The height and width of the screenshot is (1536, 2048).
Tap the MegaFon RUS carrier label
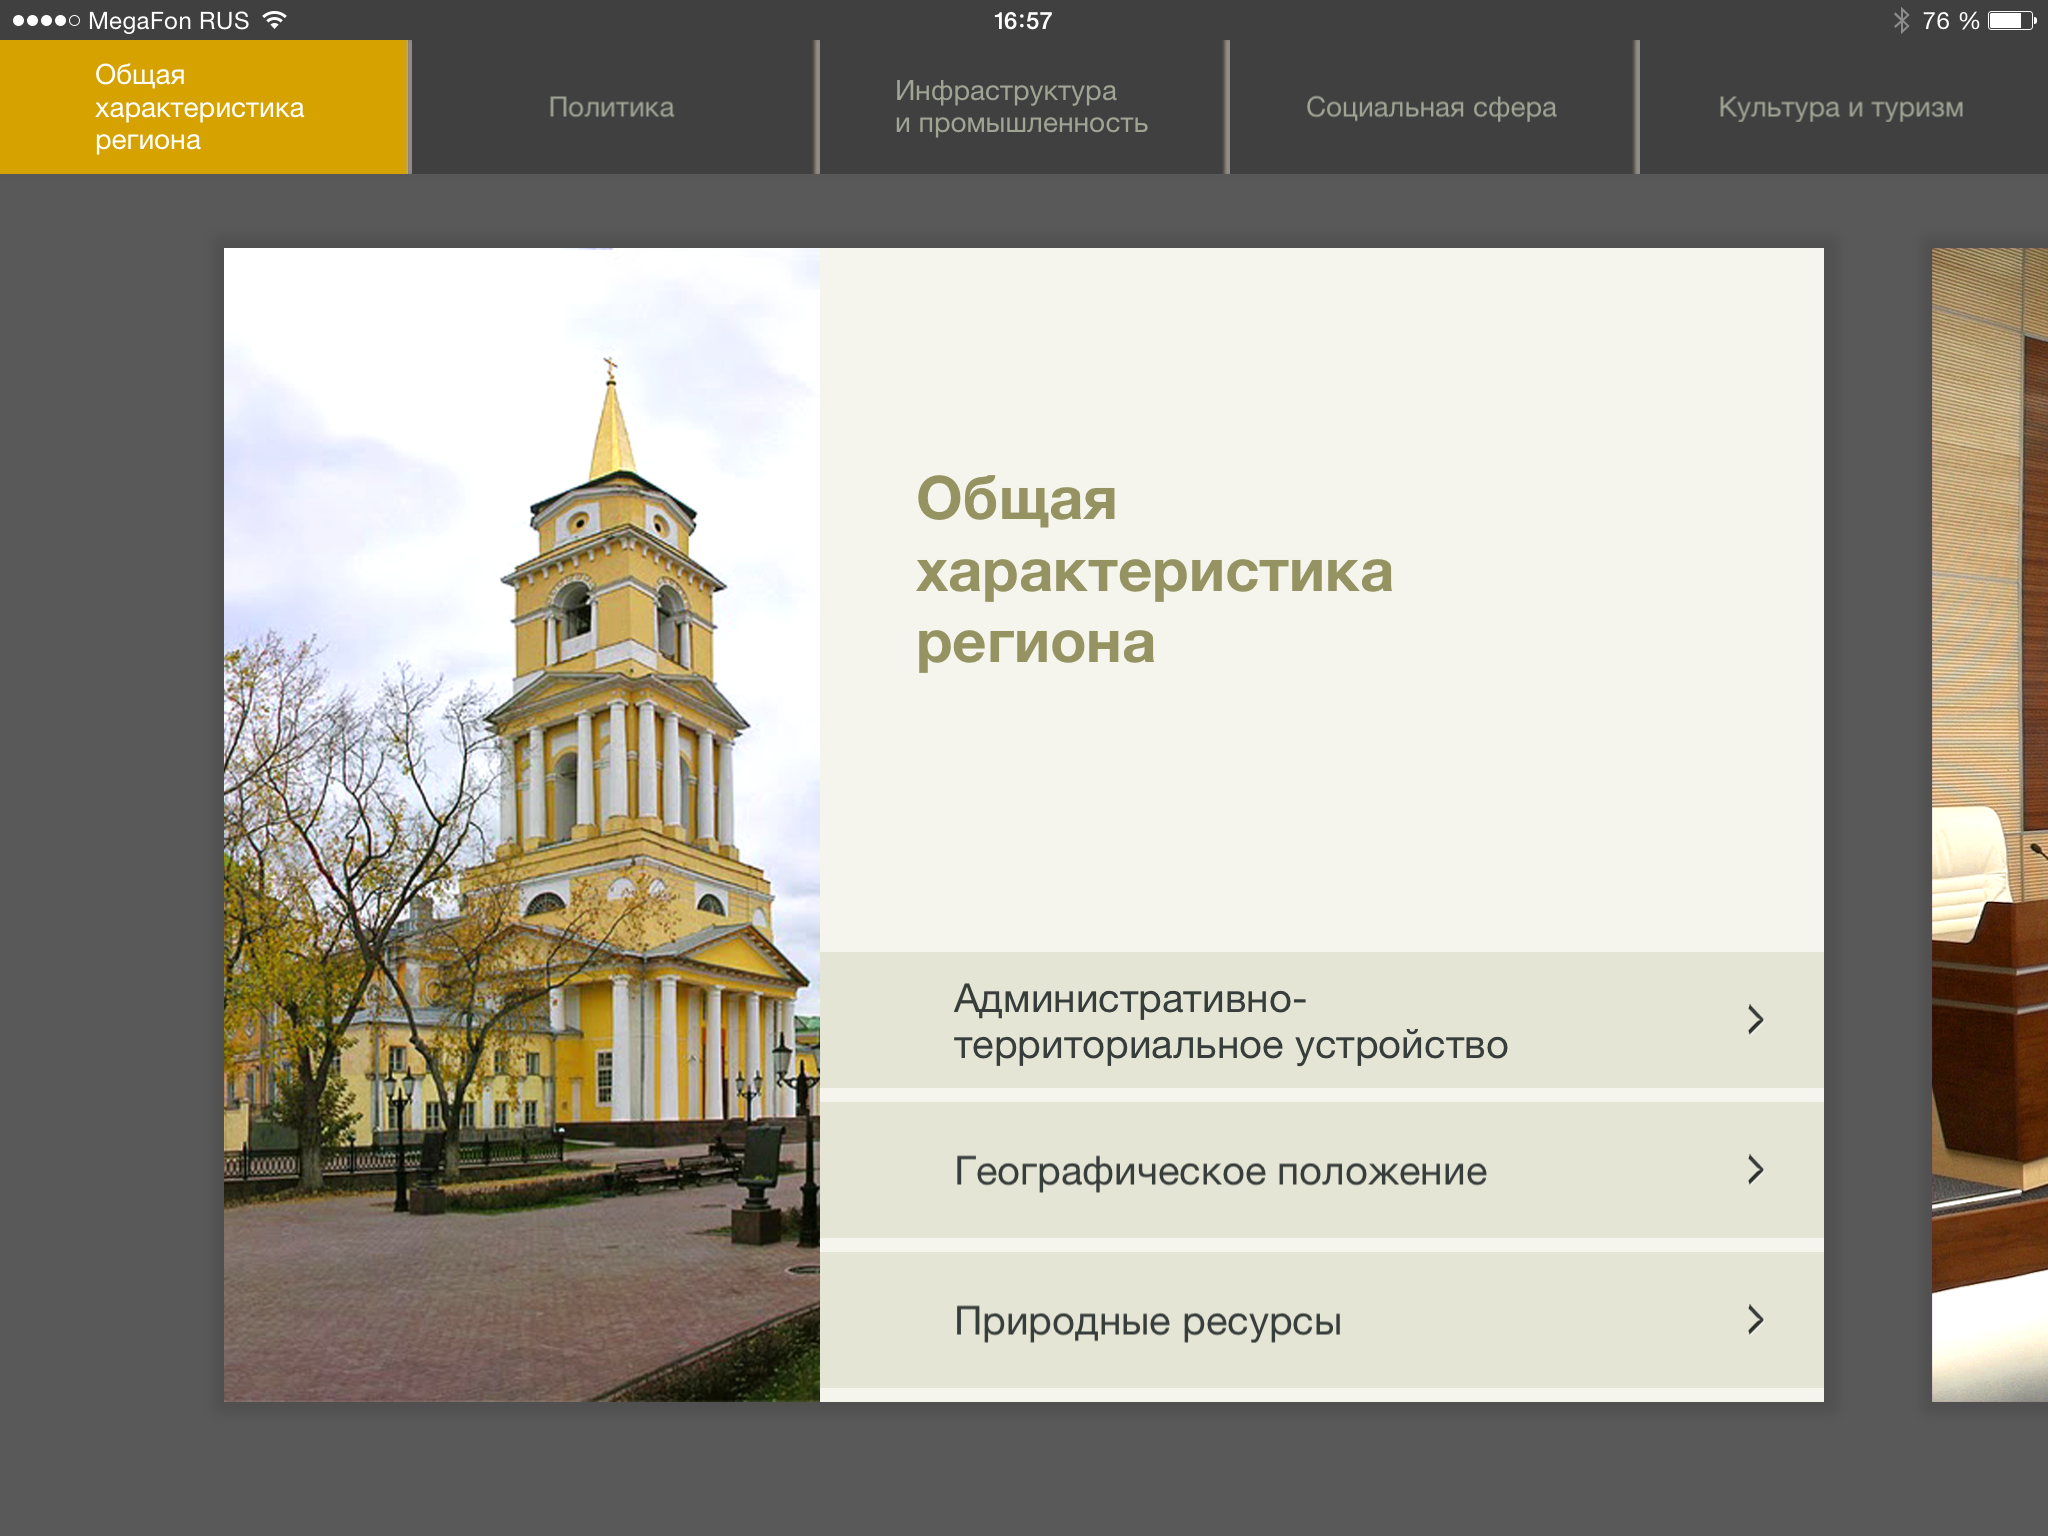(x=168, y=21)
